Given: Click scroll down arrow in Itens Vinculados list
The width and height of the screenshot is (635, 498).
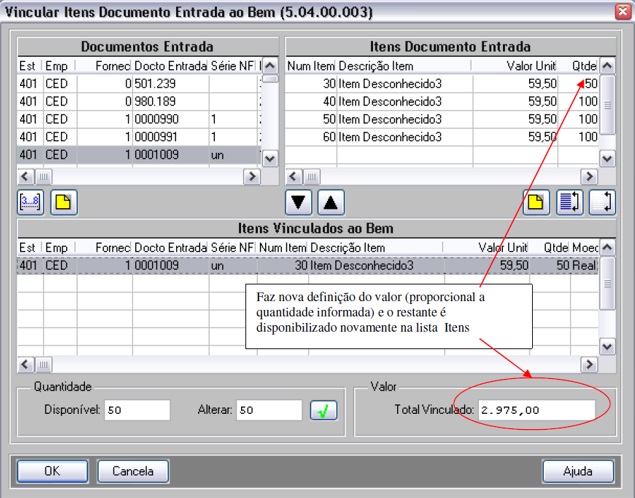Looking at the screenshot, I should click(607, 347).
